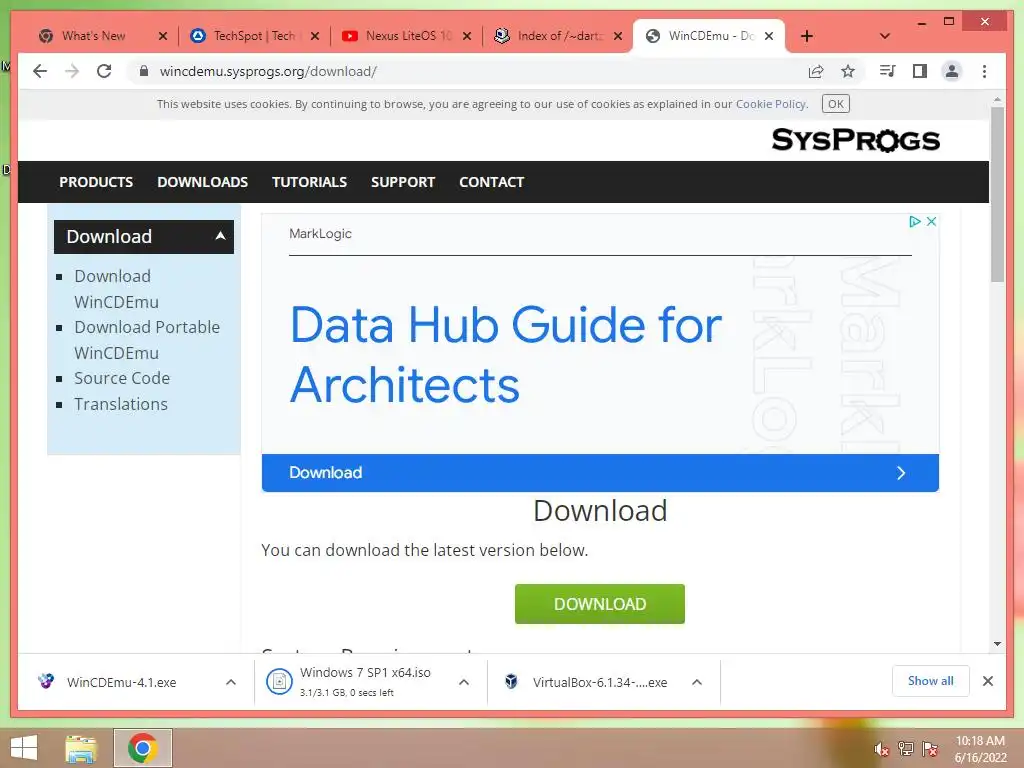Screen dimensions: 1024x768
Task: Click the Windows 7 ISO download icon
Action: (x=280, y=682)
